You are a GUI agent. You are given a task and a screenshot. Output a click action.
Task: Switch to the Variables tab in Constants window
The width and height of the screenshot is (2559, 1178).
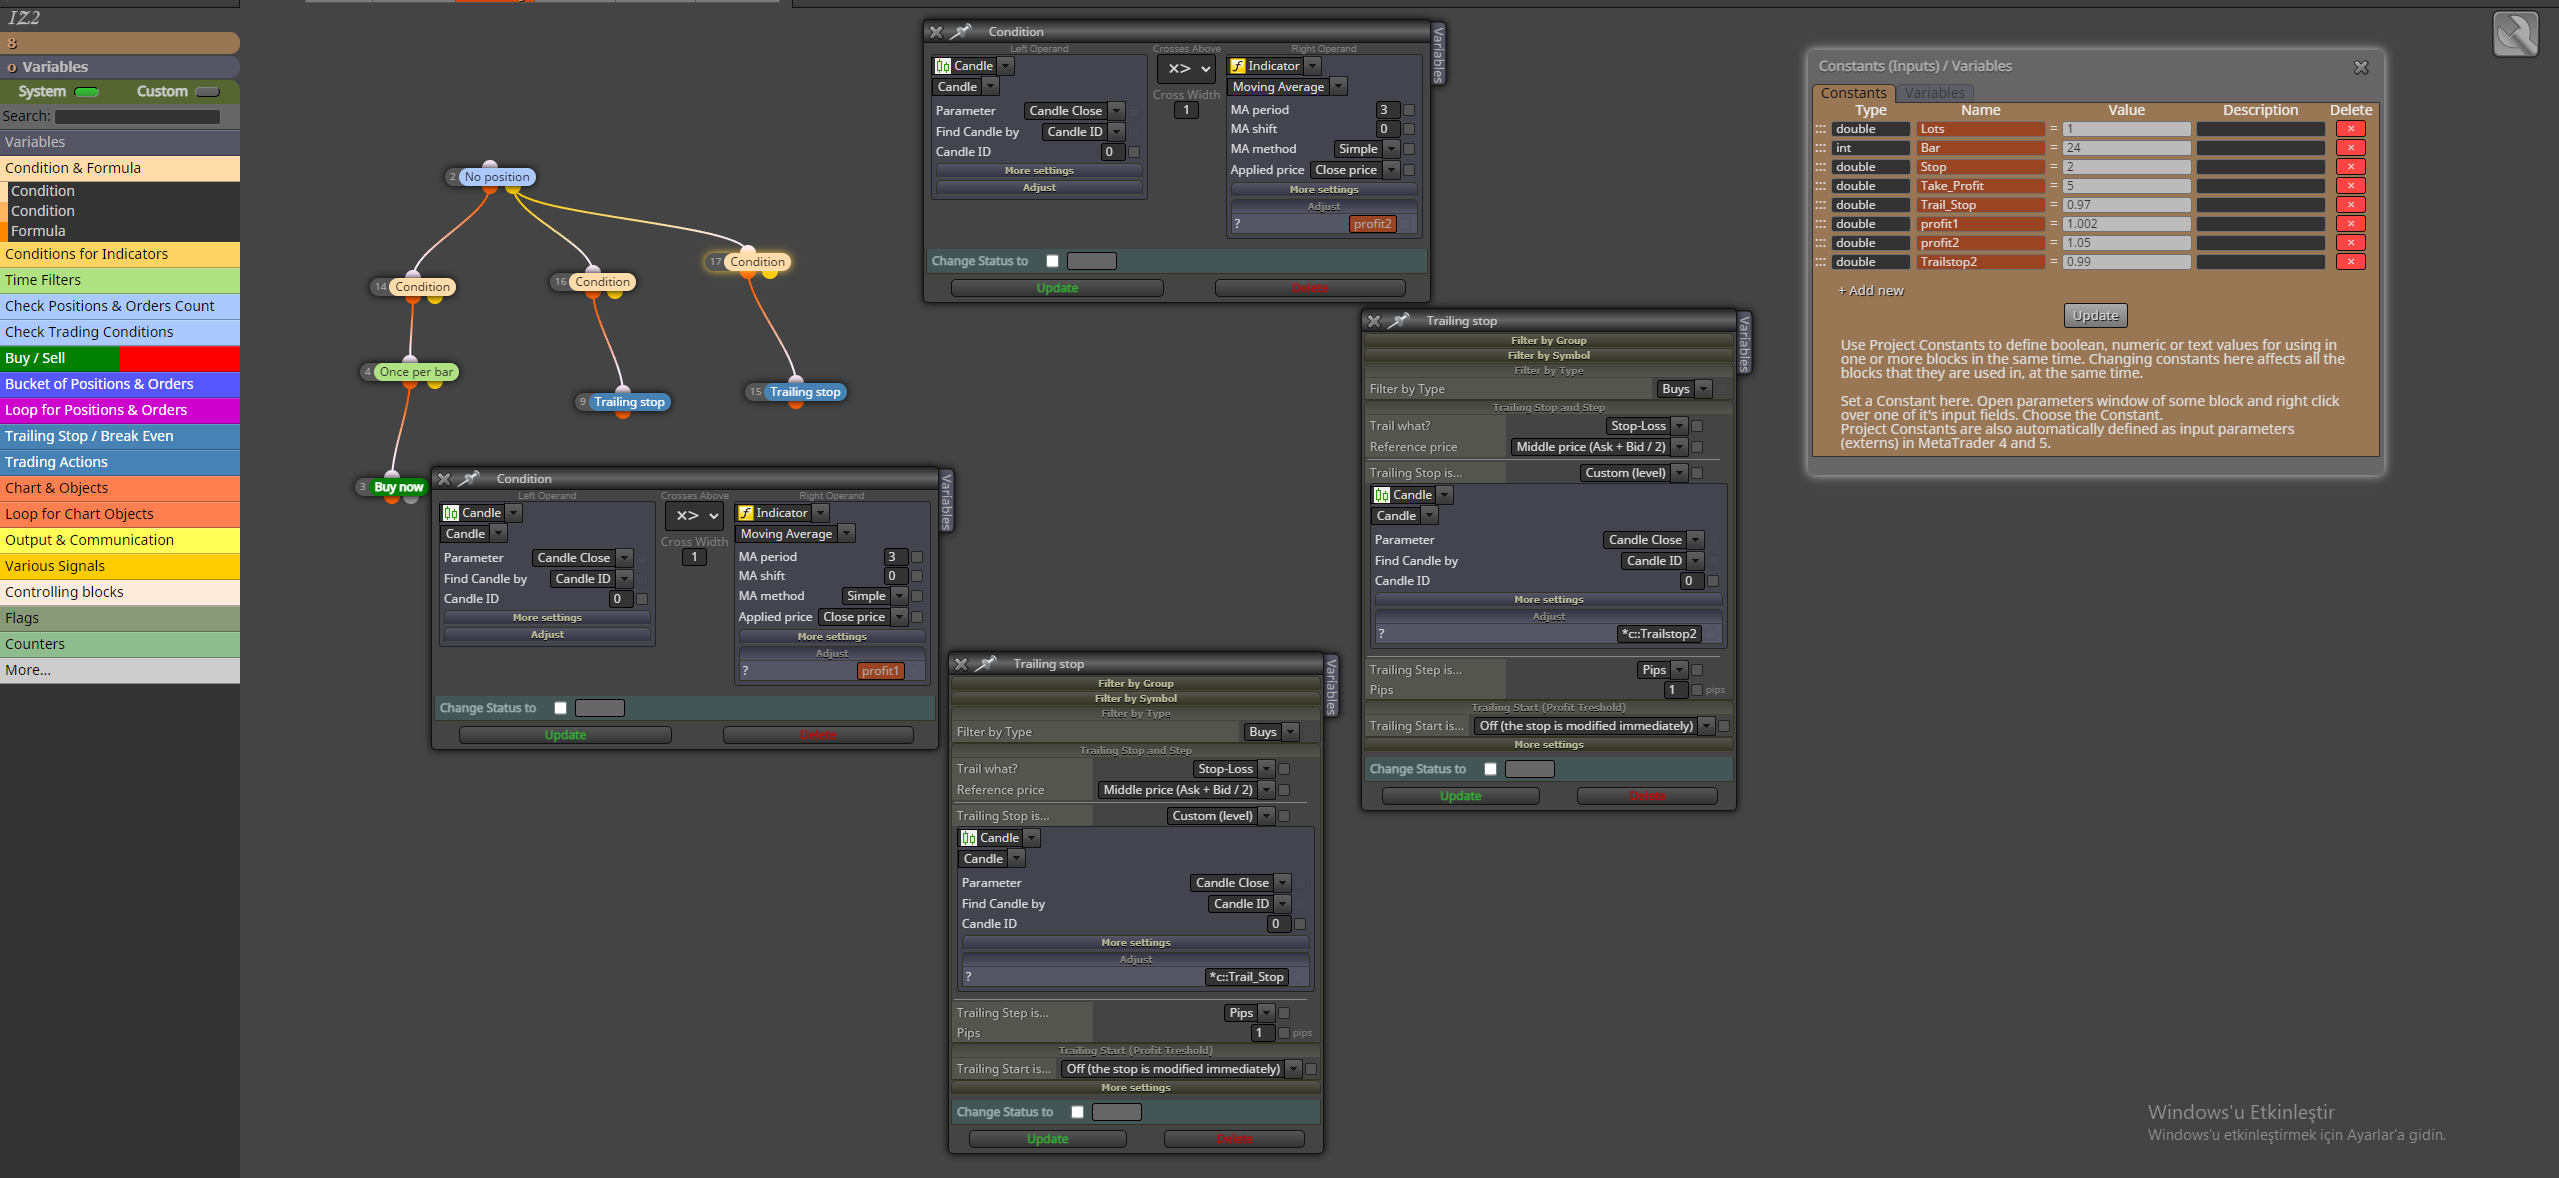pos(1934,93)
